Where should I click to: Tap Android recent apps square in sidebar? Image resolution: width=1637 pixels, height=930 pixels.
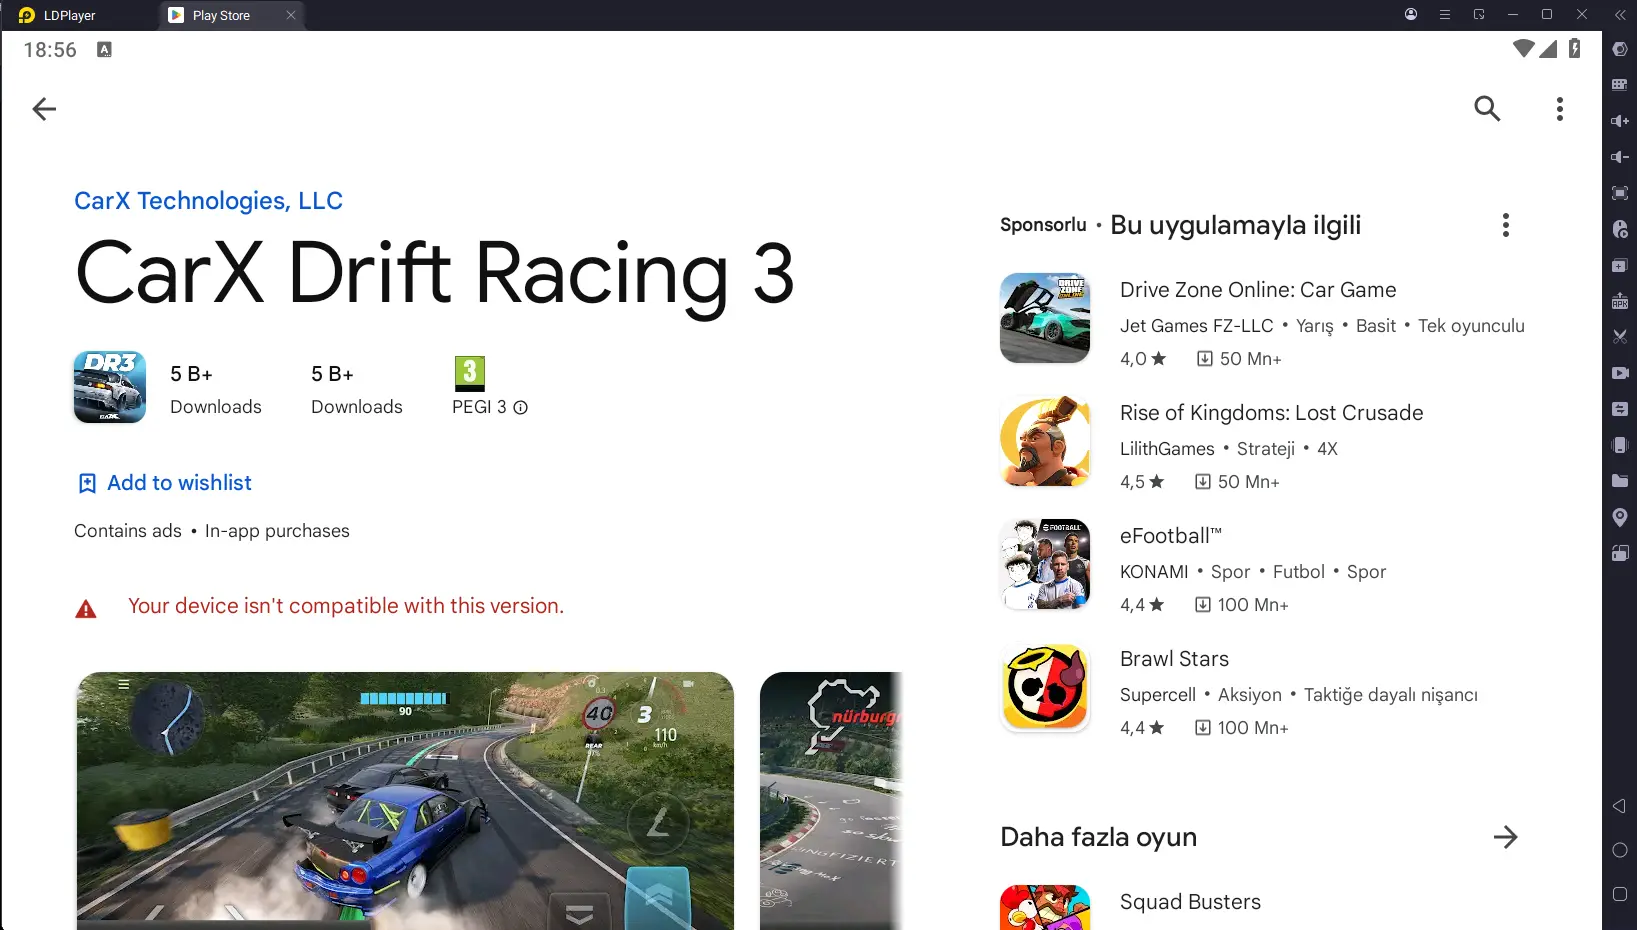(1620, 894)
